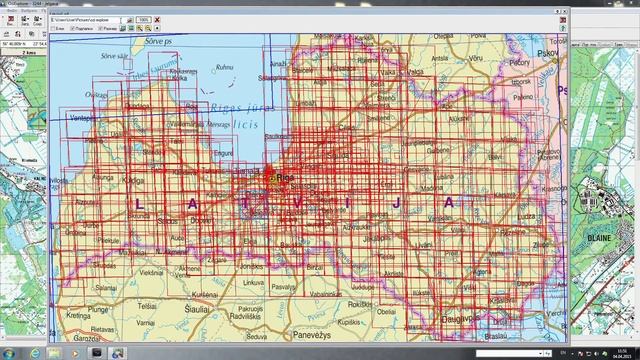Screen dimensions: 640x360
Task: Click the green up-arrow icon at the dialog's right
Action: tap(563, 29)
